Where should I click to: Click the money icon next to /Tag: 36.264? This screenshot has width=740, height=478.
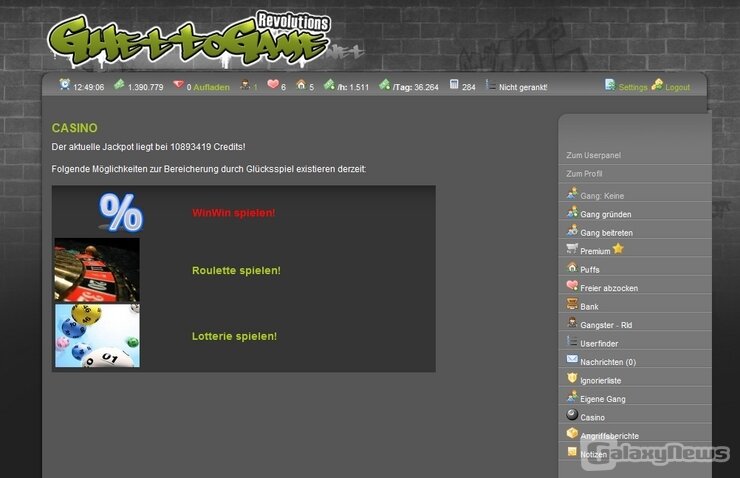coord(385,84)
